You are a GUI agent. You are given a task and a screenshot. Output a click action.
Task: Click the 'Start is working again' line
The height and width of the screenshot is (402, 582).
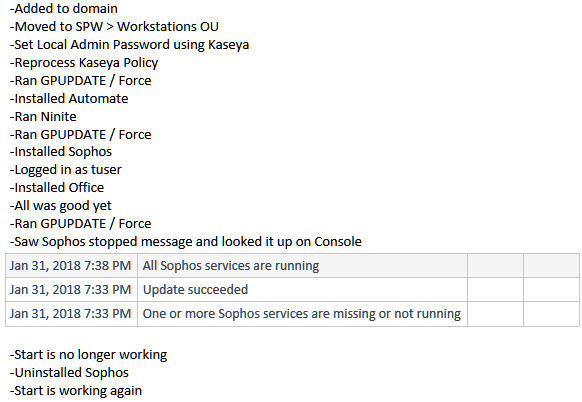tap(76, 391)
